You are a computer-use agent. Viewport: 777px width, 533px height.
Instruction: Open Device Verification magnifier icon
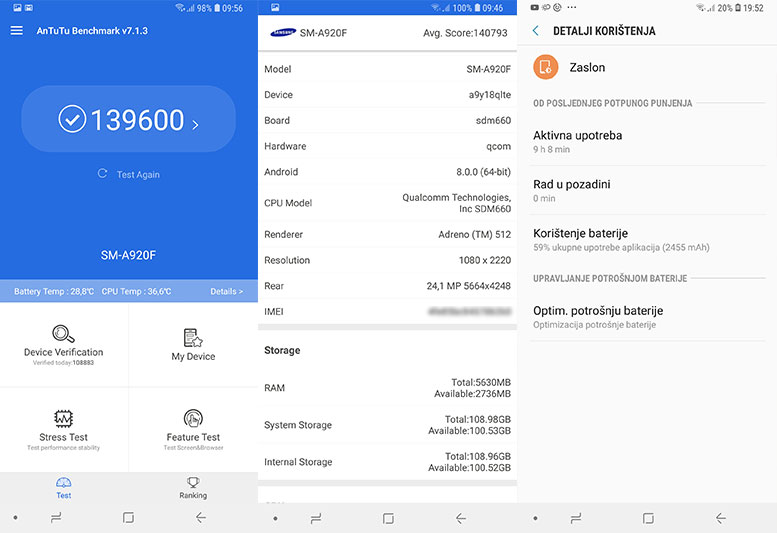[x=63, y=334]
